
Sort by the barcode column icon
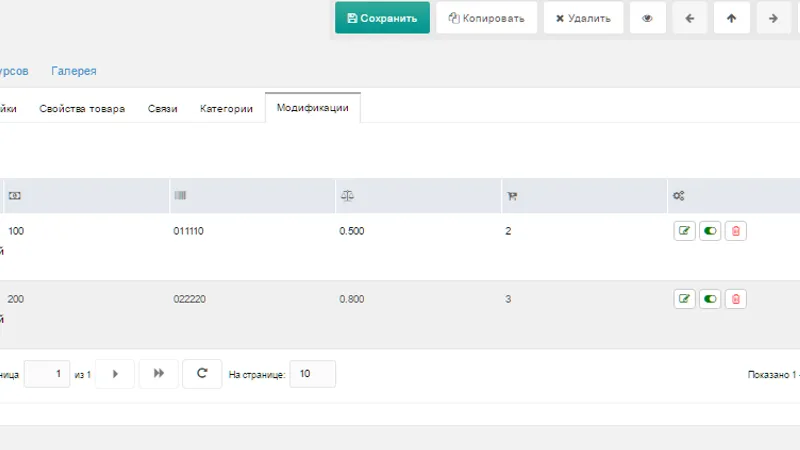pos(180,195)
